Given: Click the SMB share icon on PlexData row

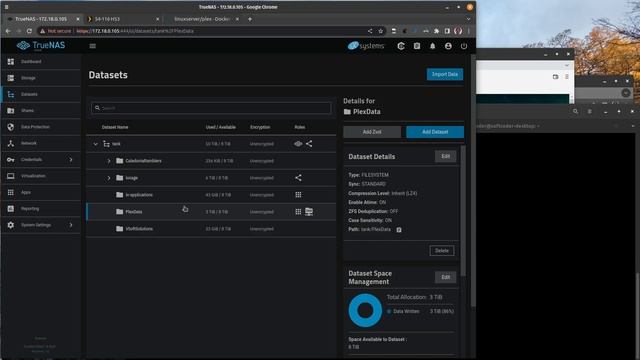Looking at the screenshot, I should coord(309,211).
